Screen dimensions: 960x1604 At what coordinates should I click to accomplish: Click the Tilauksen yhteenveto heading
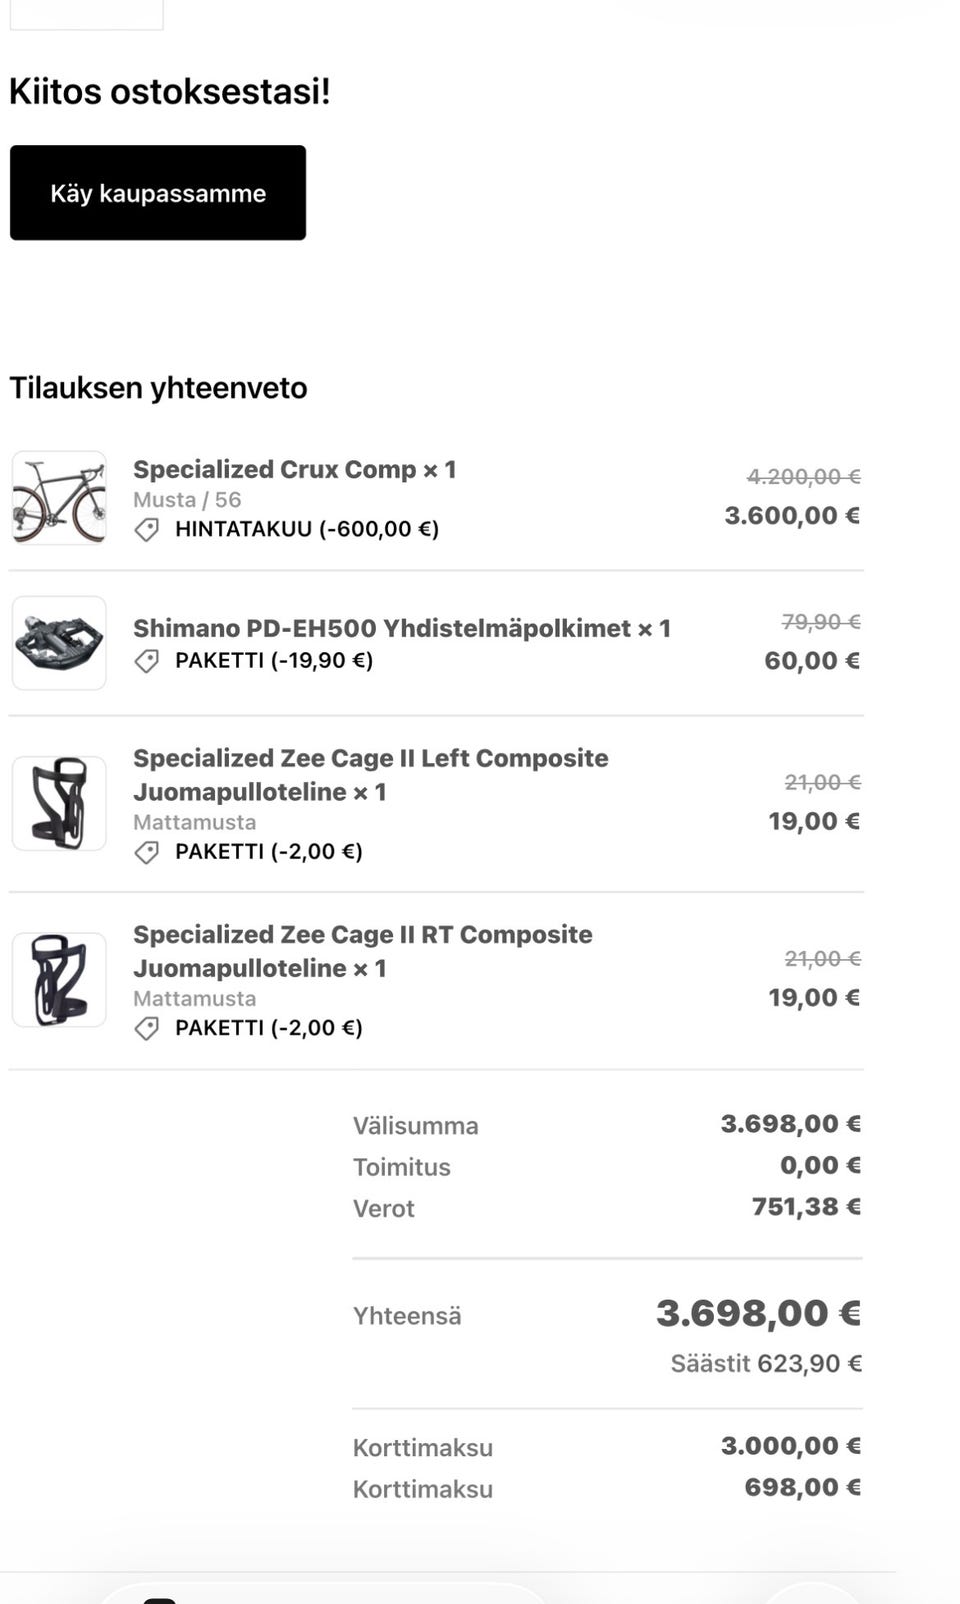click(x=158, y=388)
